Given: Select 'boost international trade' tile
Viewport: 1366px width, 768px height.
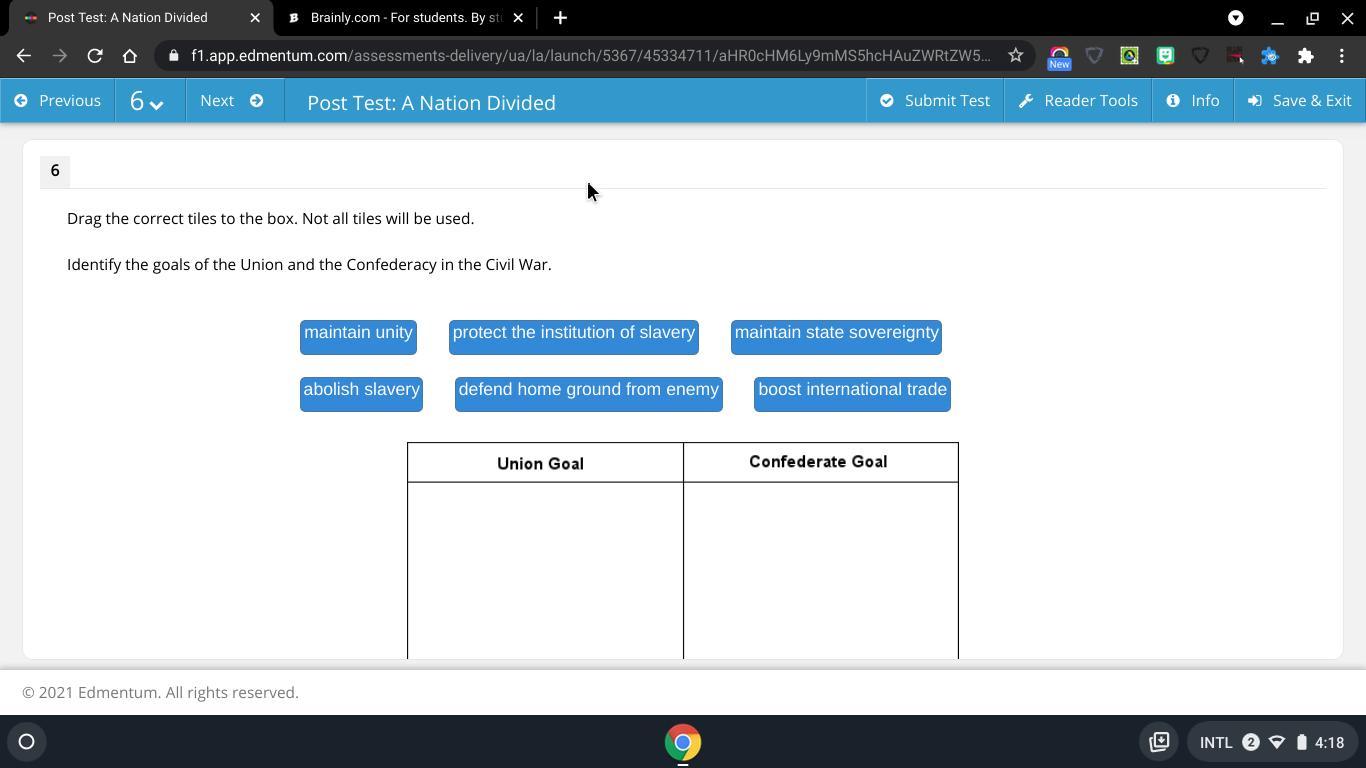Looking at the screenshot, I should [852, 393].
